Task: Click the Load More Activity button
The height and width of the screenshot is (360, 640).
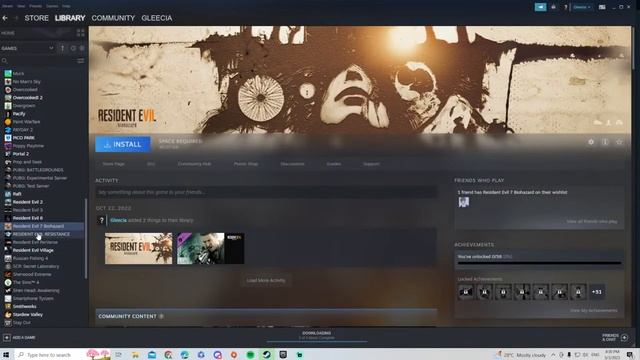Action: [266, 280]
